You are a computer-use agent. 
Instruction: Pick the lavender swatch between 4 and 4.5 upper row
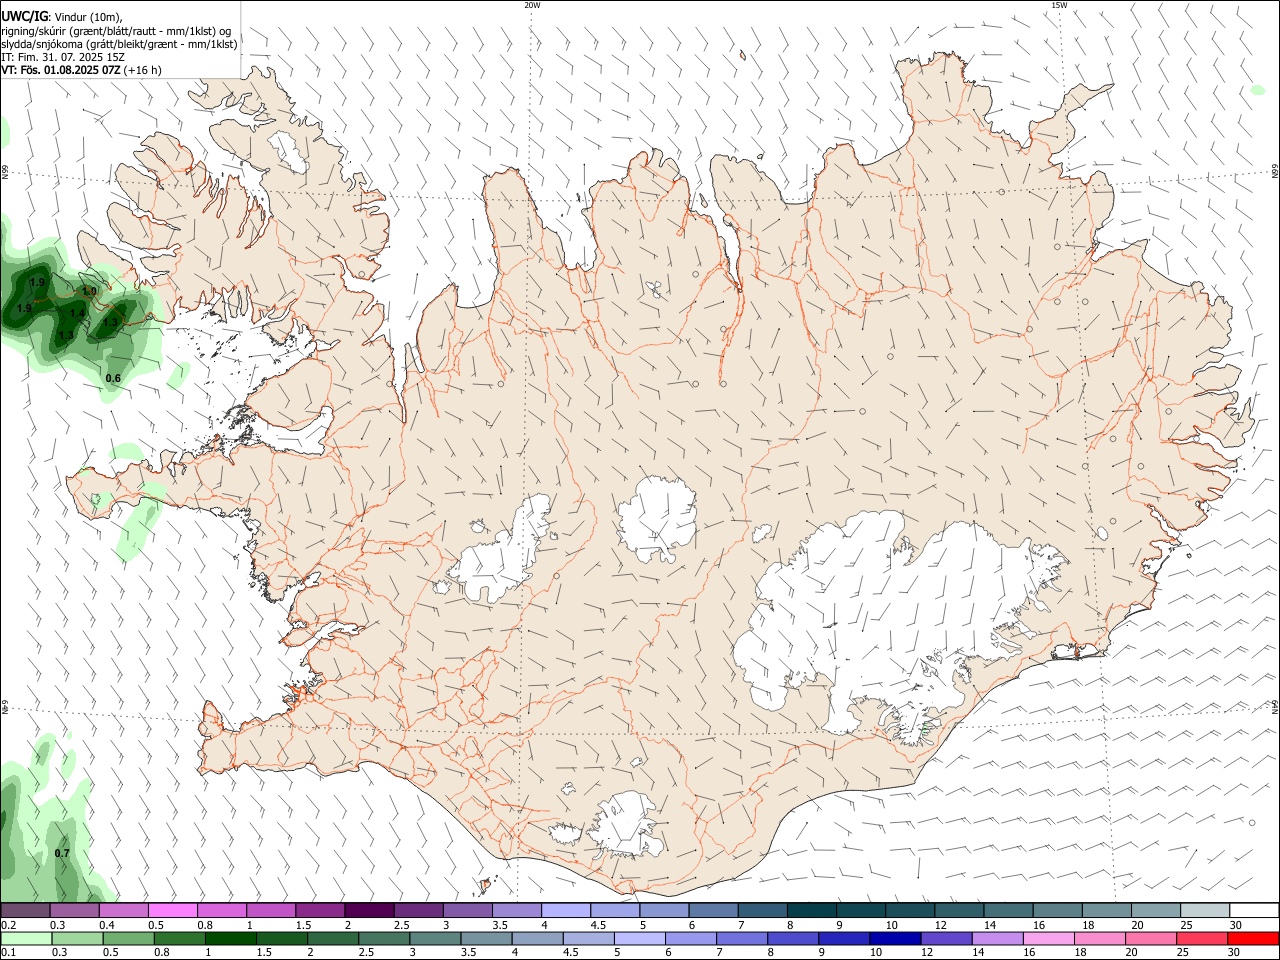pyautogui.click(x=566, y=910)
